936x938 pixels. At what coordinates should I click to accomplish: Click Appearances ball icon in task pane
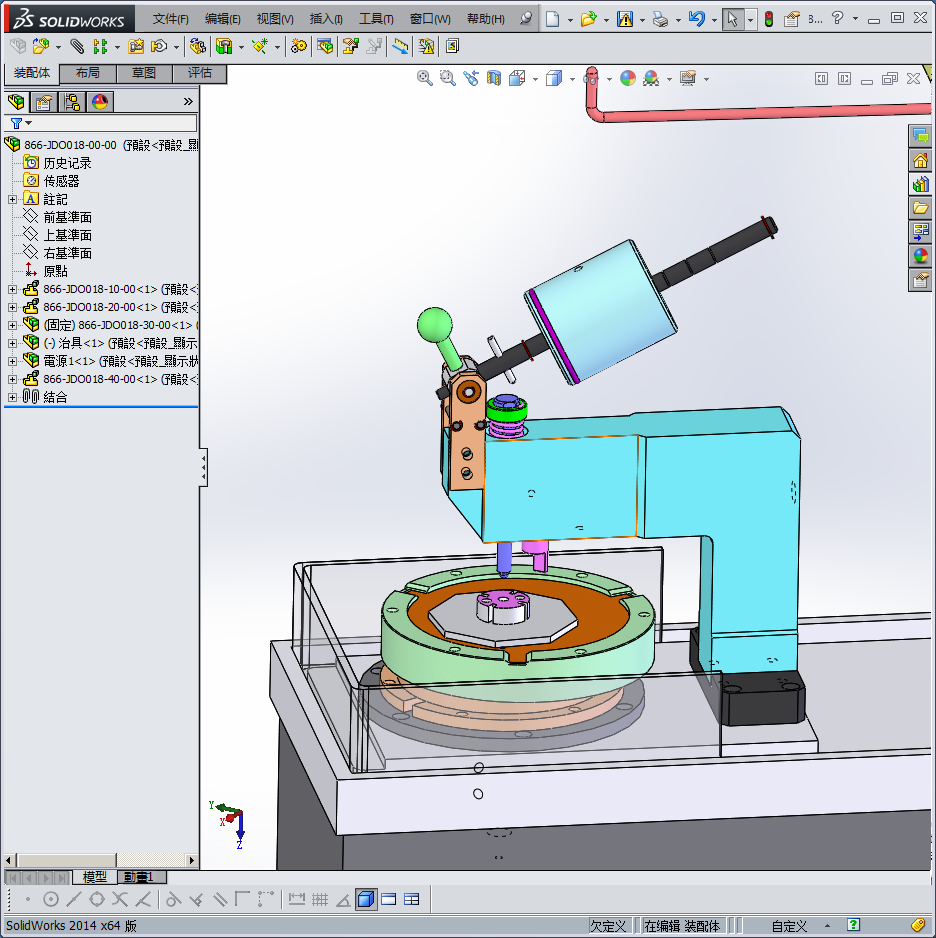click(x=920, y=256)
